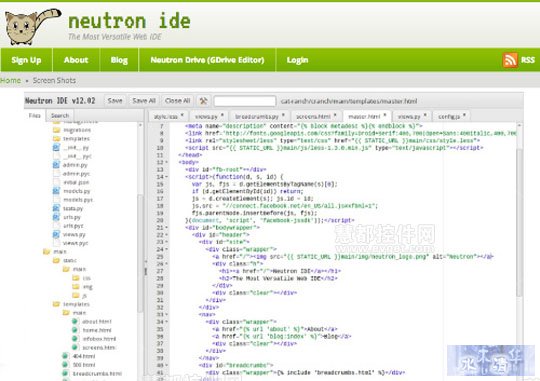540x381 pixels.
Task: Close the breadcrumbs.py tab
Action: tap(283, 115)
